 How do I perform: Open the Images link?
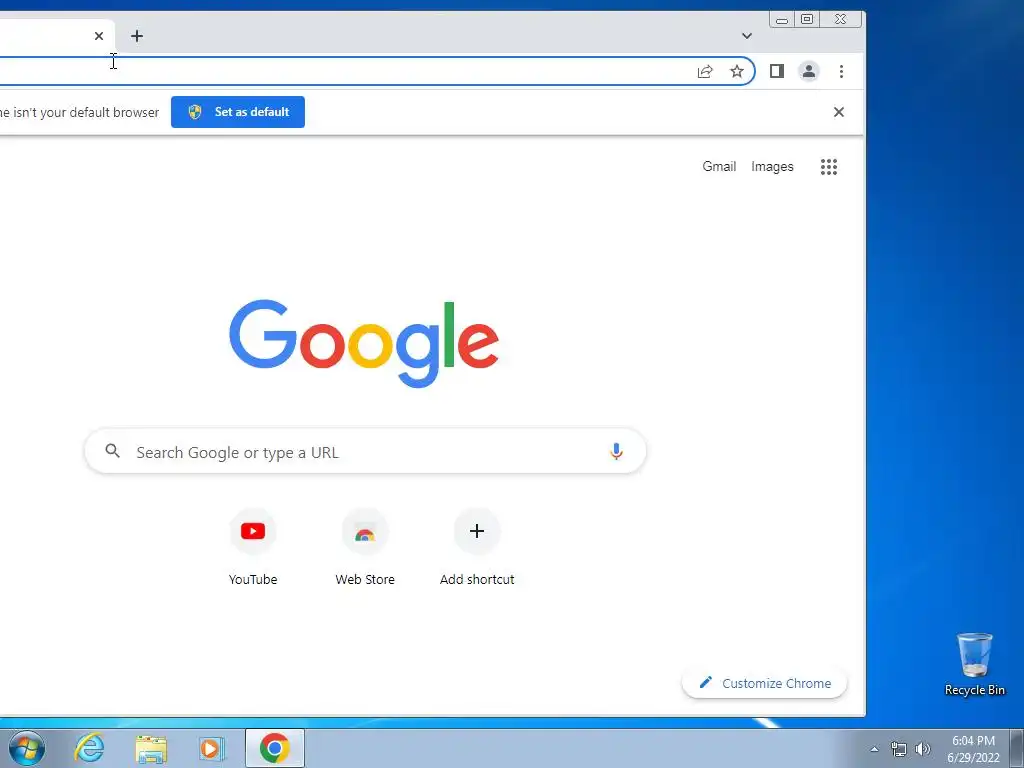(x=772, y=167)
